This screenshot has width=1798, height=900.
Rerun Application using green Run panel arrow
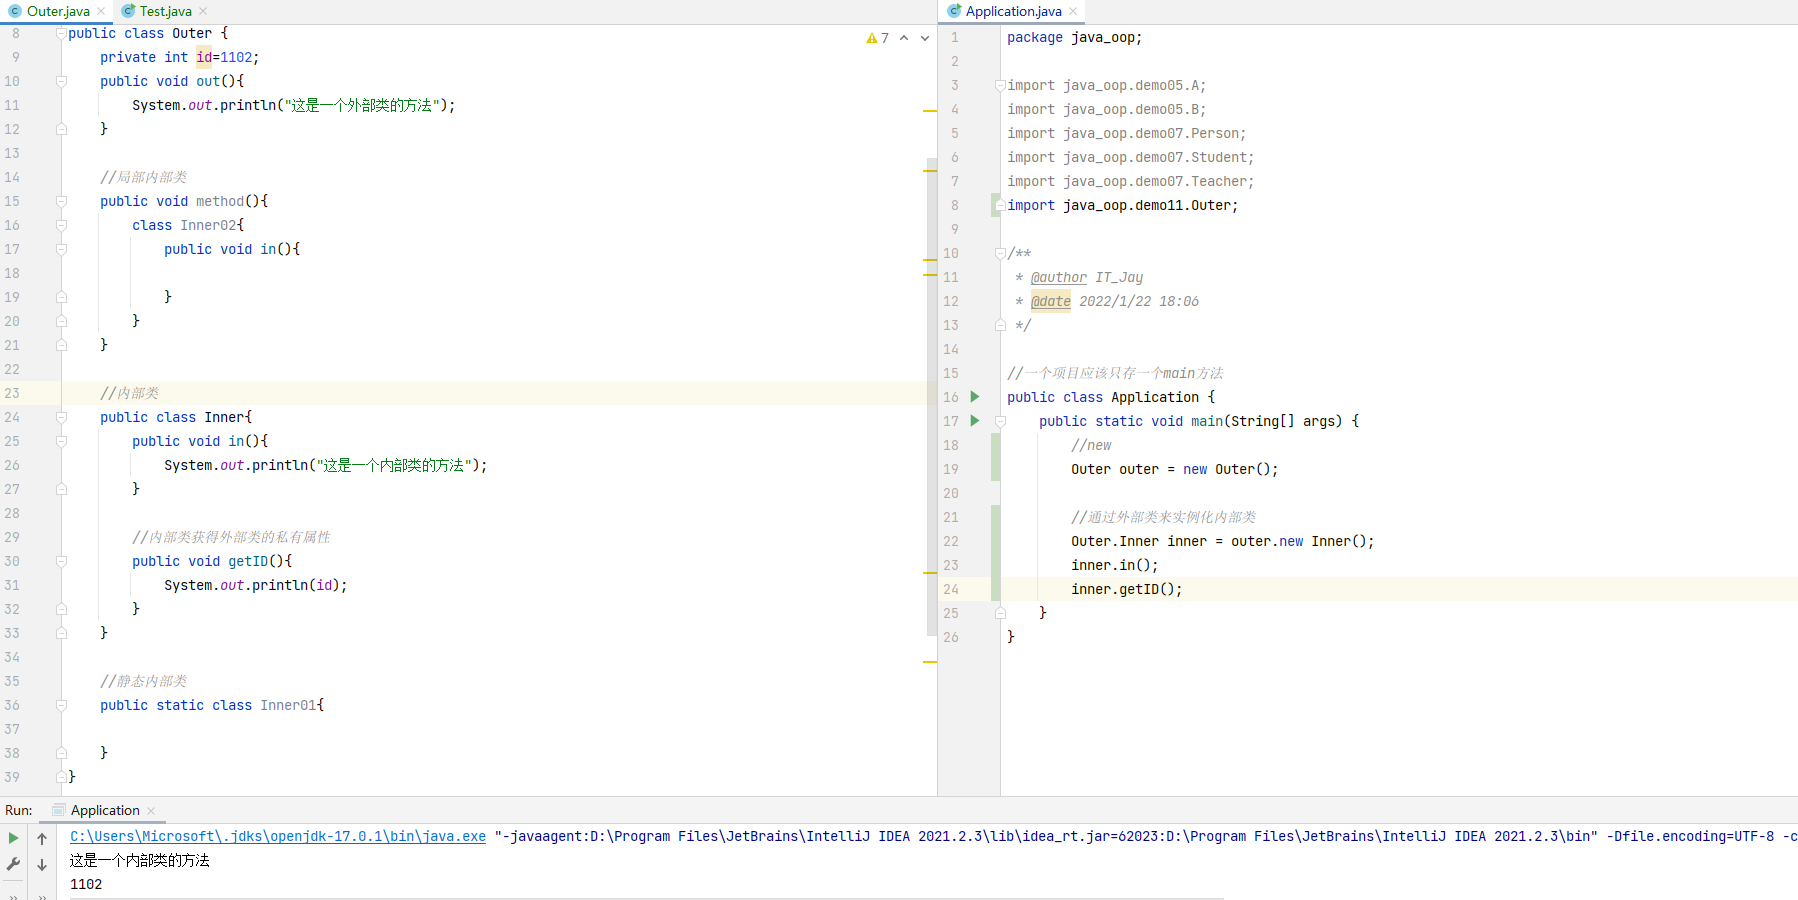13,838
